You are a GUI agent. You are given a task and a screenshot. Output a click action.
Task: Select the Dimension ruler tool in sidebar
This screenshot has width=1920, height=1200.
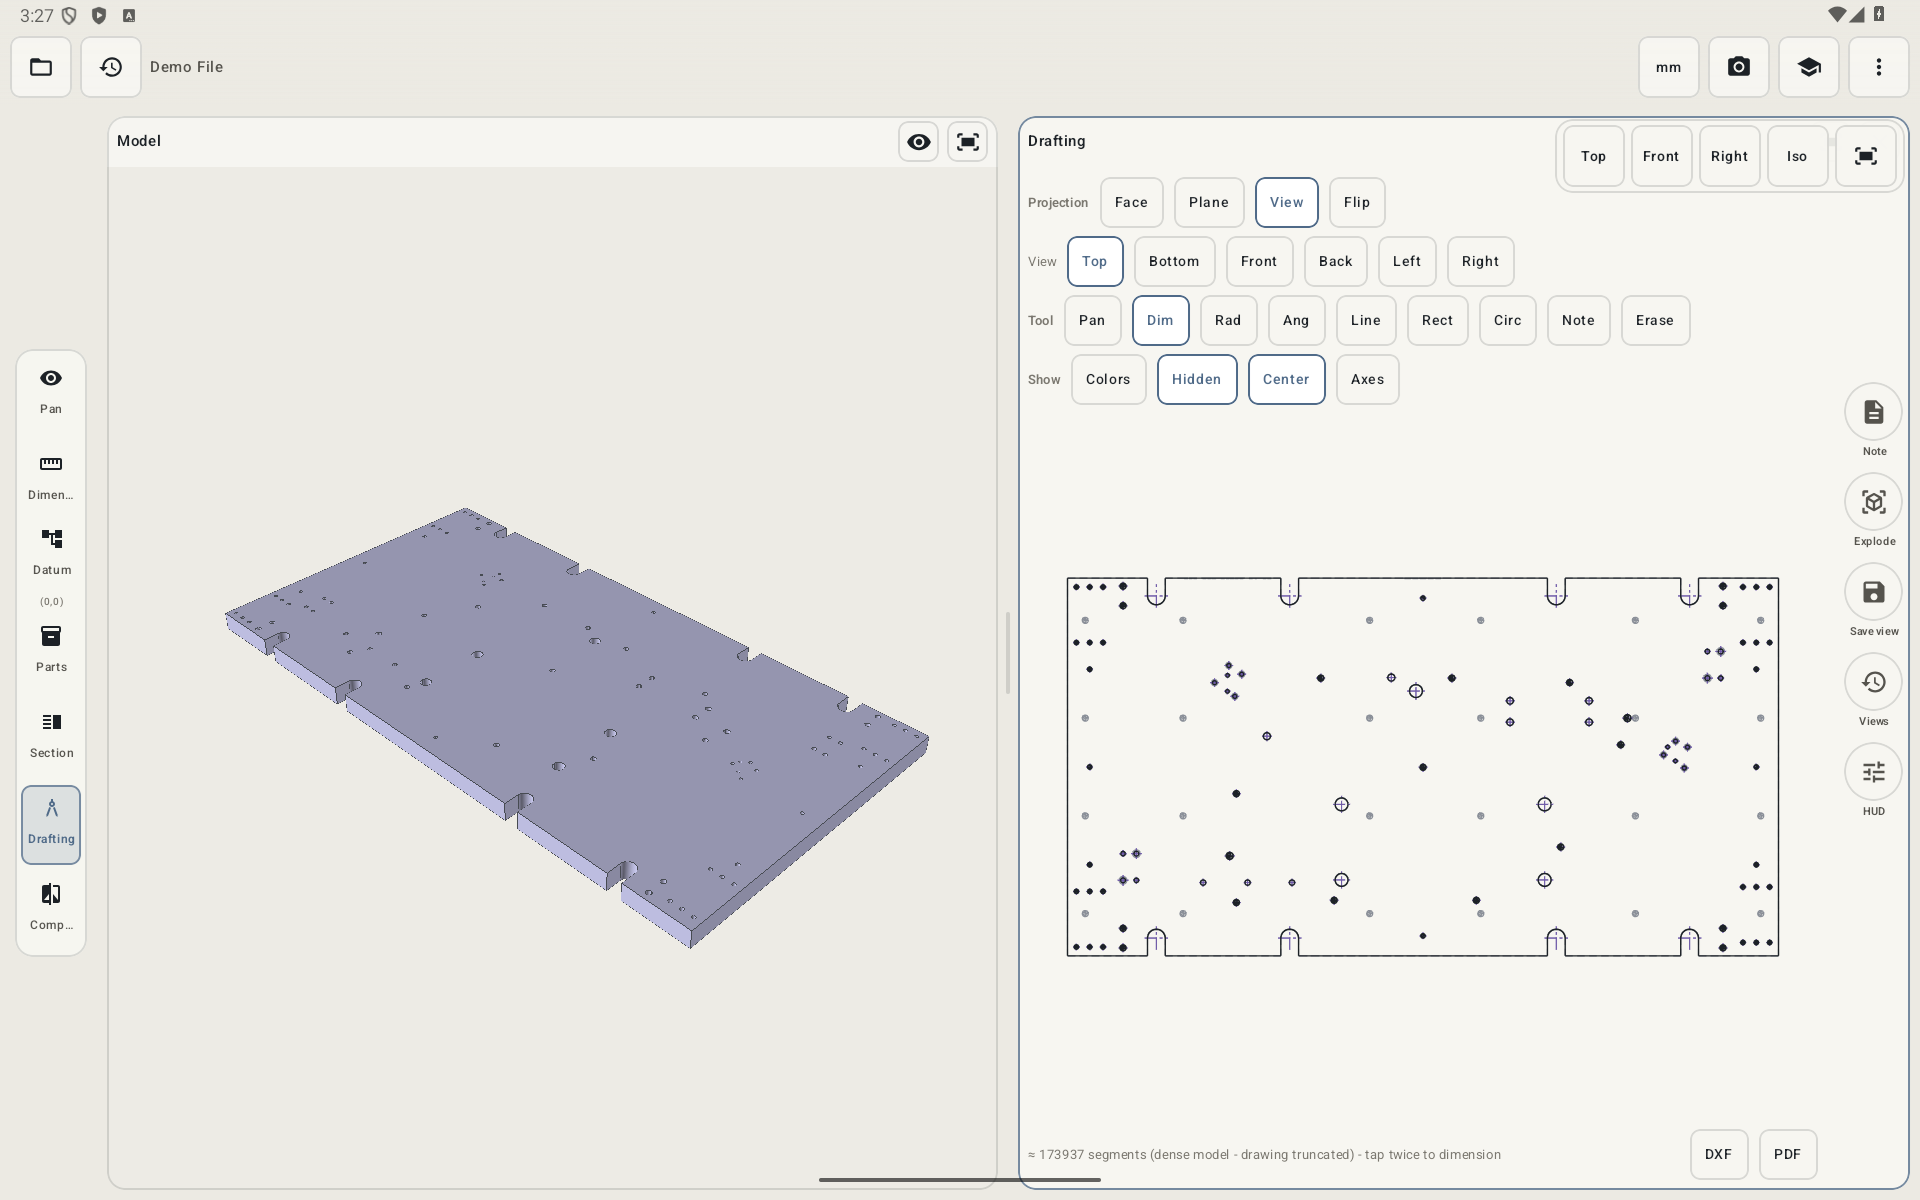pyautogui.click(x=51, y=477)
